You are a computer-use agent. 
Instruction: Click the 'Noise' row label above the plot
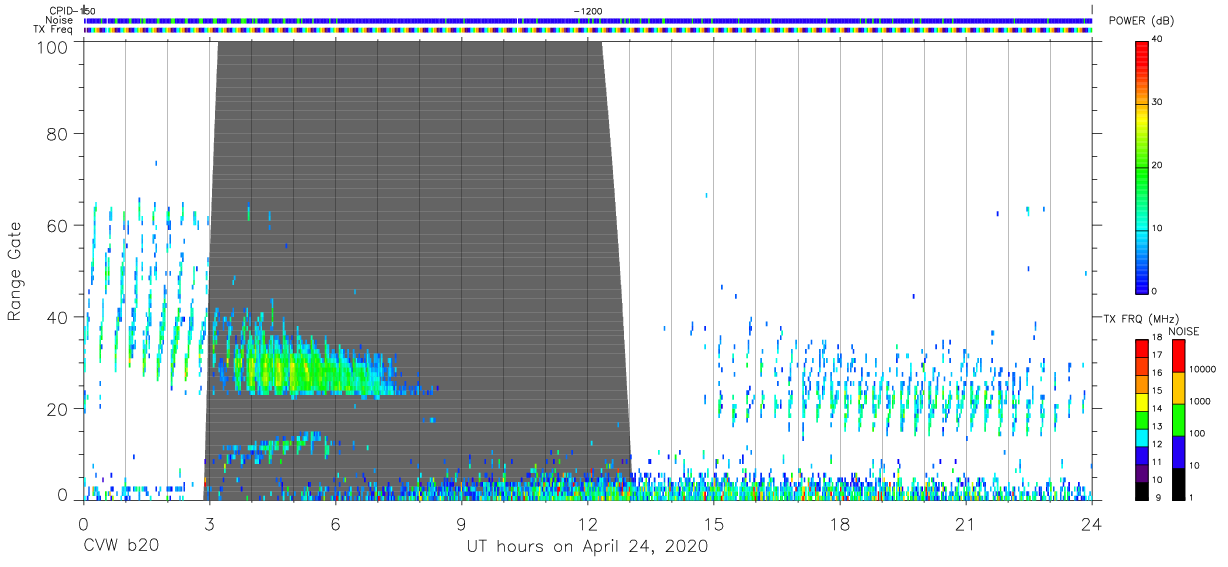(59, 20)
